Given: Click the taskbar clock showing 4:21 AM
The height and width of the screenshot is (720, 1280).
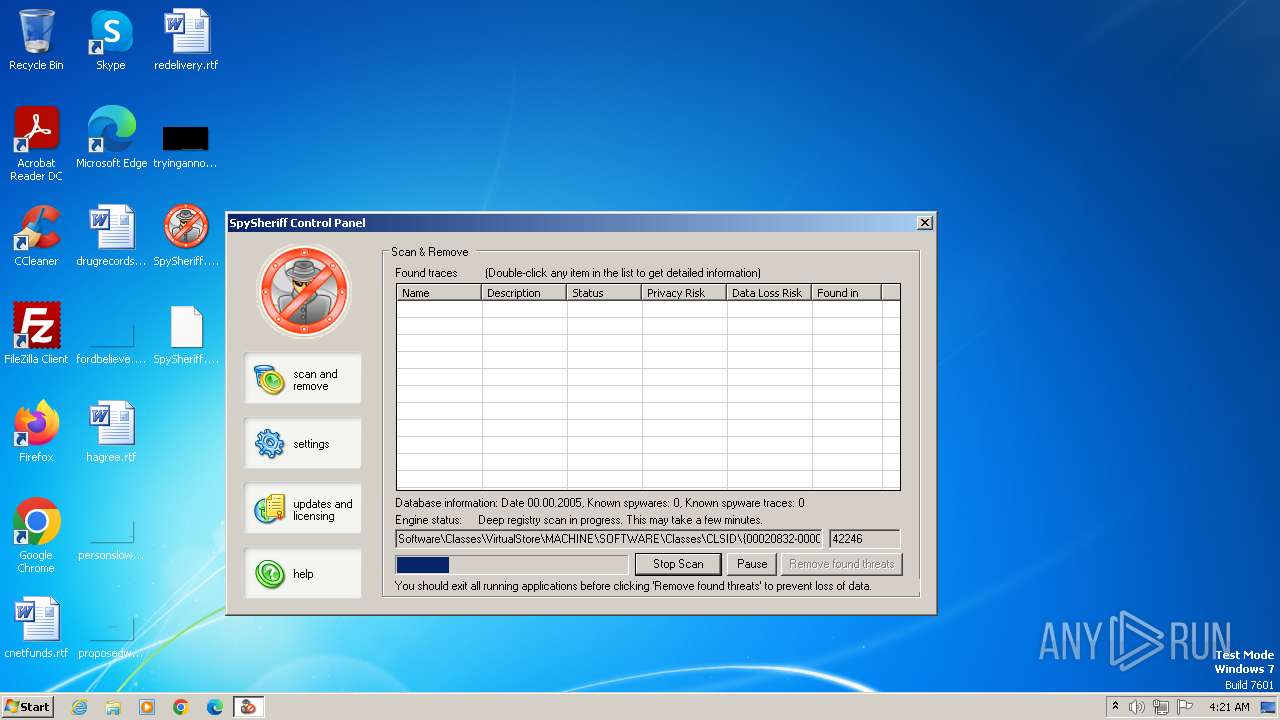Looking at the screenshot, I should tap(1229, 707).
